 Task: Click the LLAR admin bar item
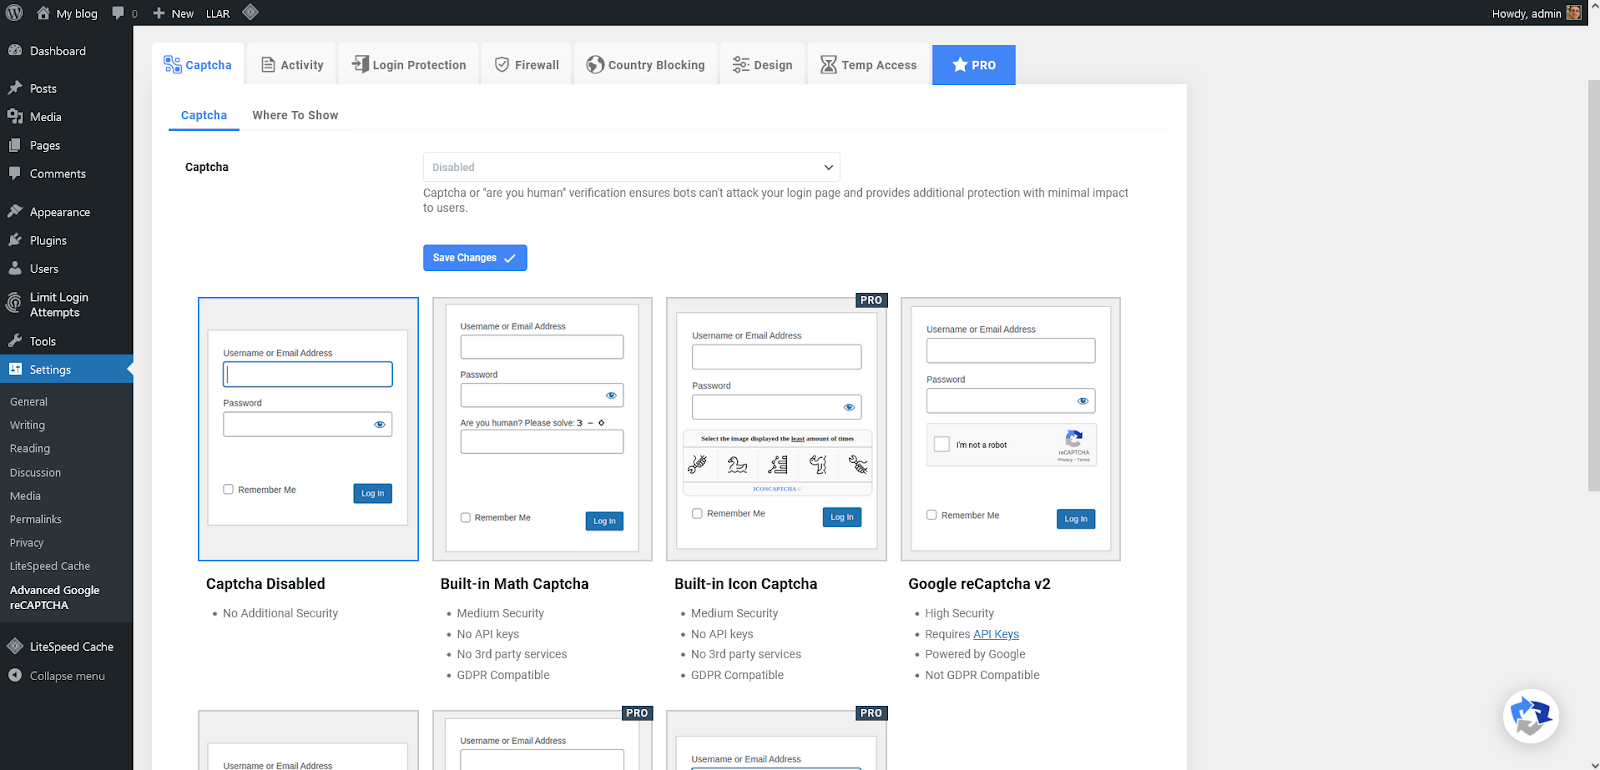tap(218, 14)
